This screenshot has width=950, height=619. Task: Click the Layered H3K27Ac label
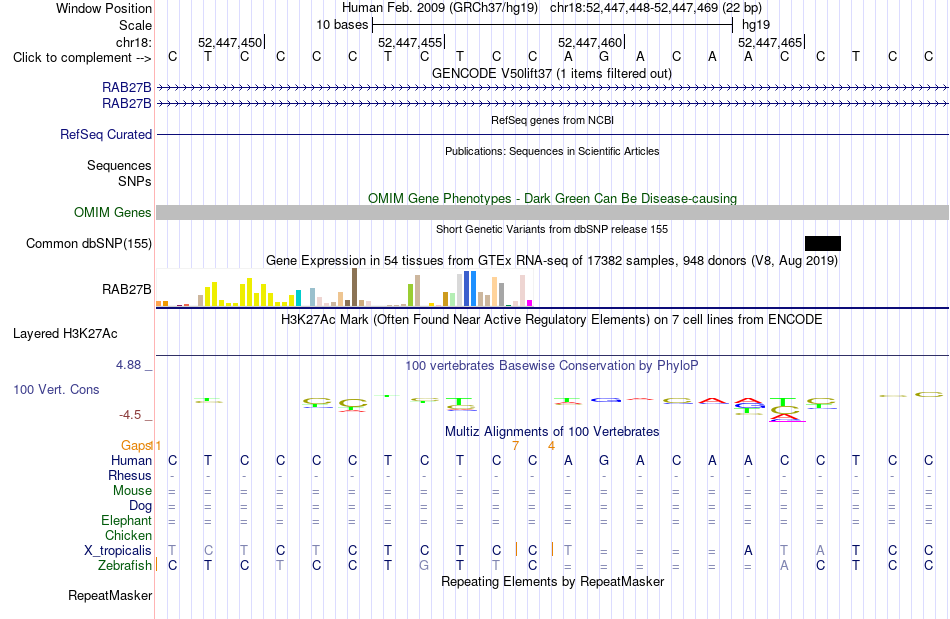click(65, 334)
